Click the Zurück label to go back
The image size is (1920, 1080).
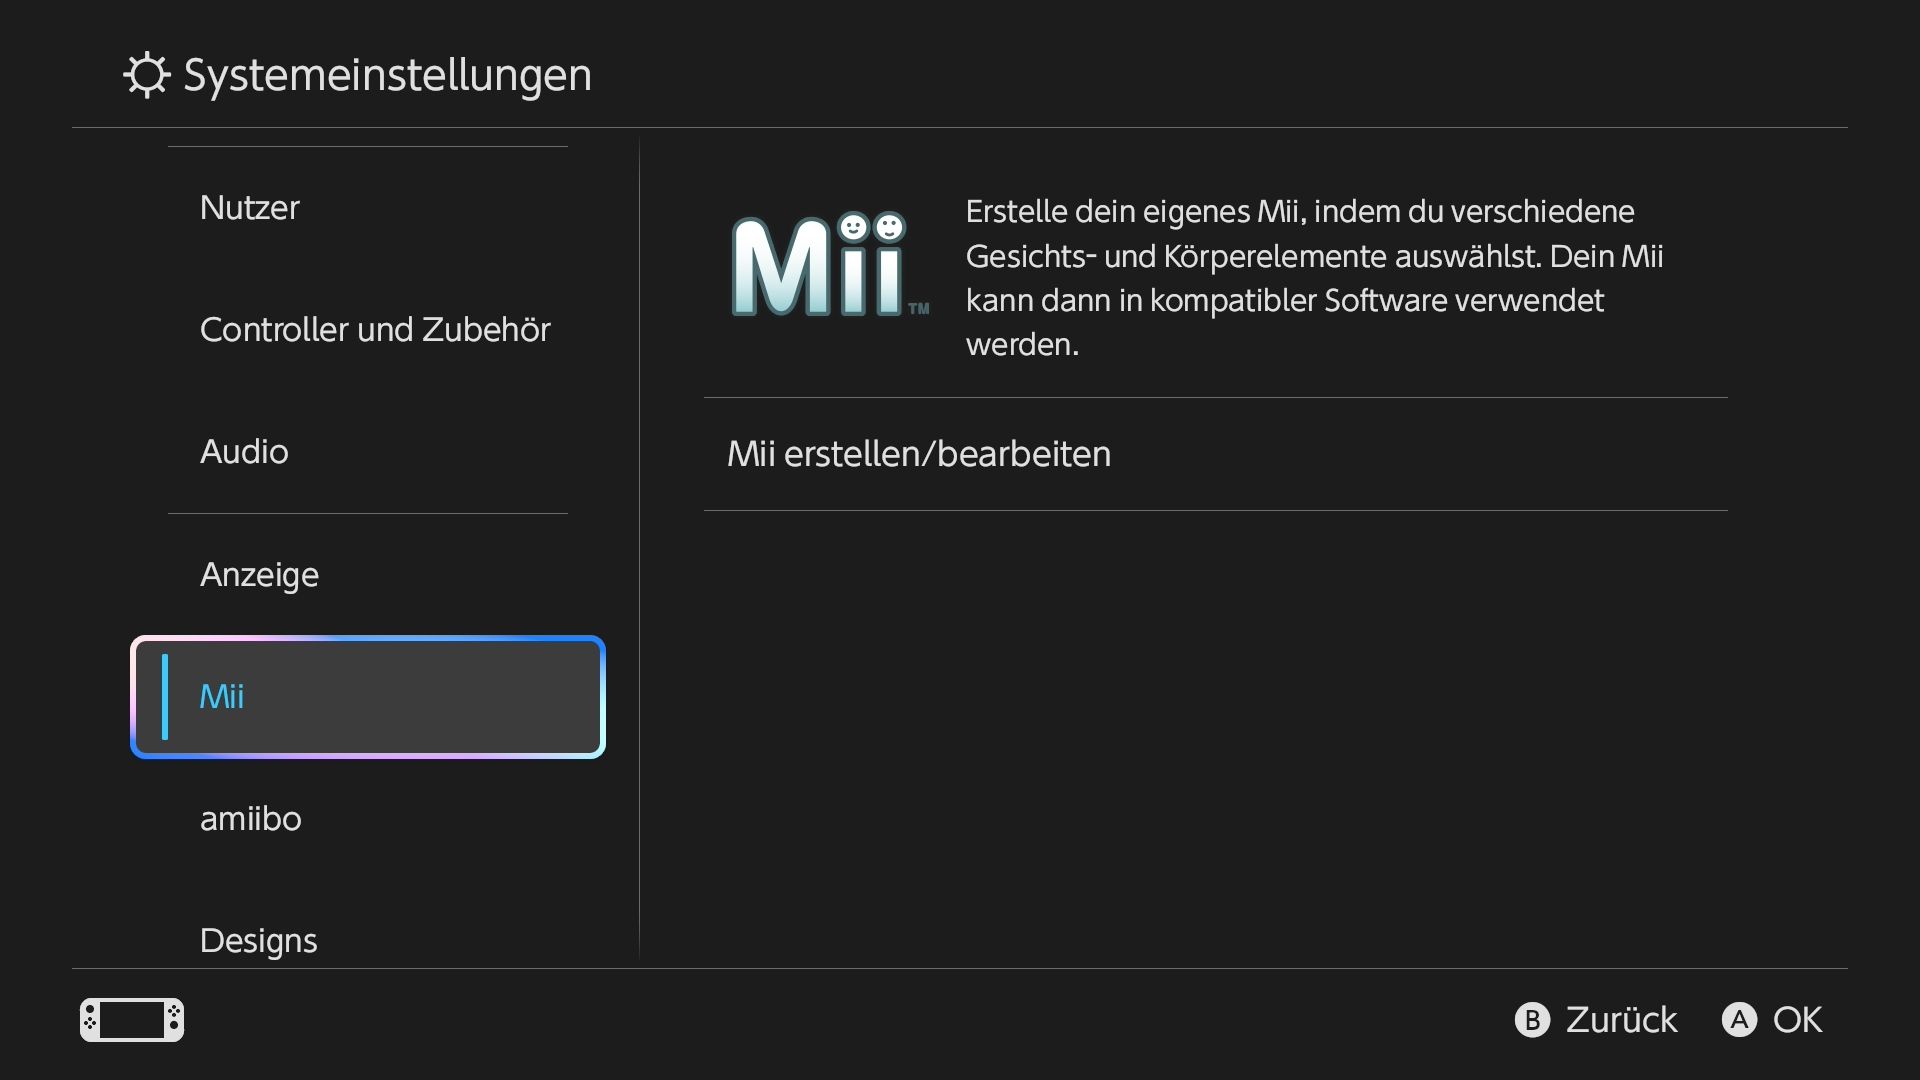tap(1621, 1020)
